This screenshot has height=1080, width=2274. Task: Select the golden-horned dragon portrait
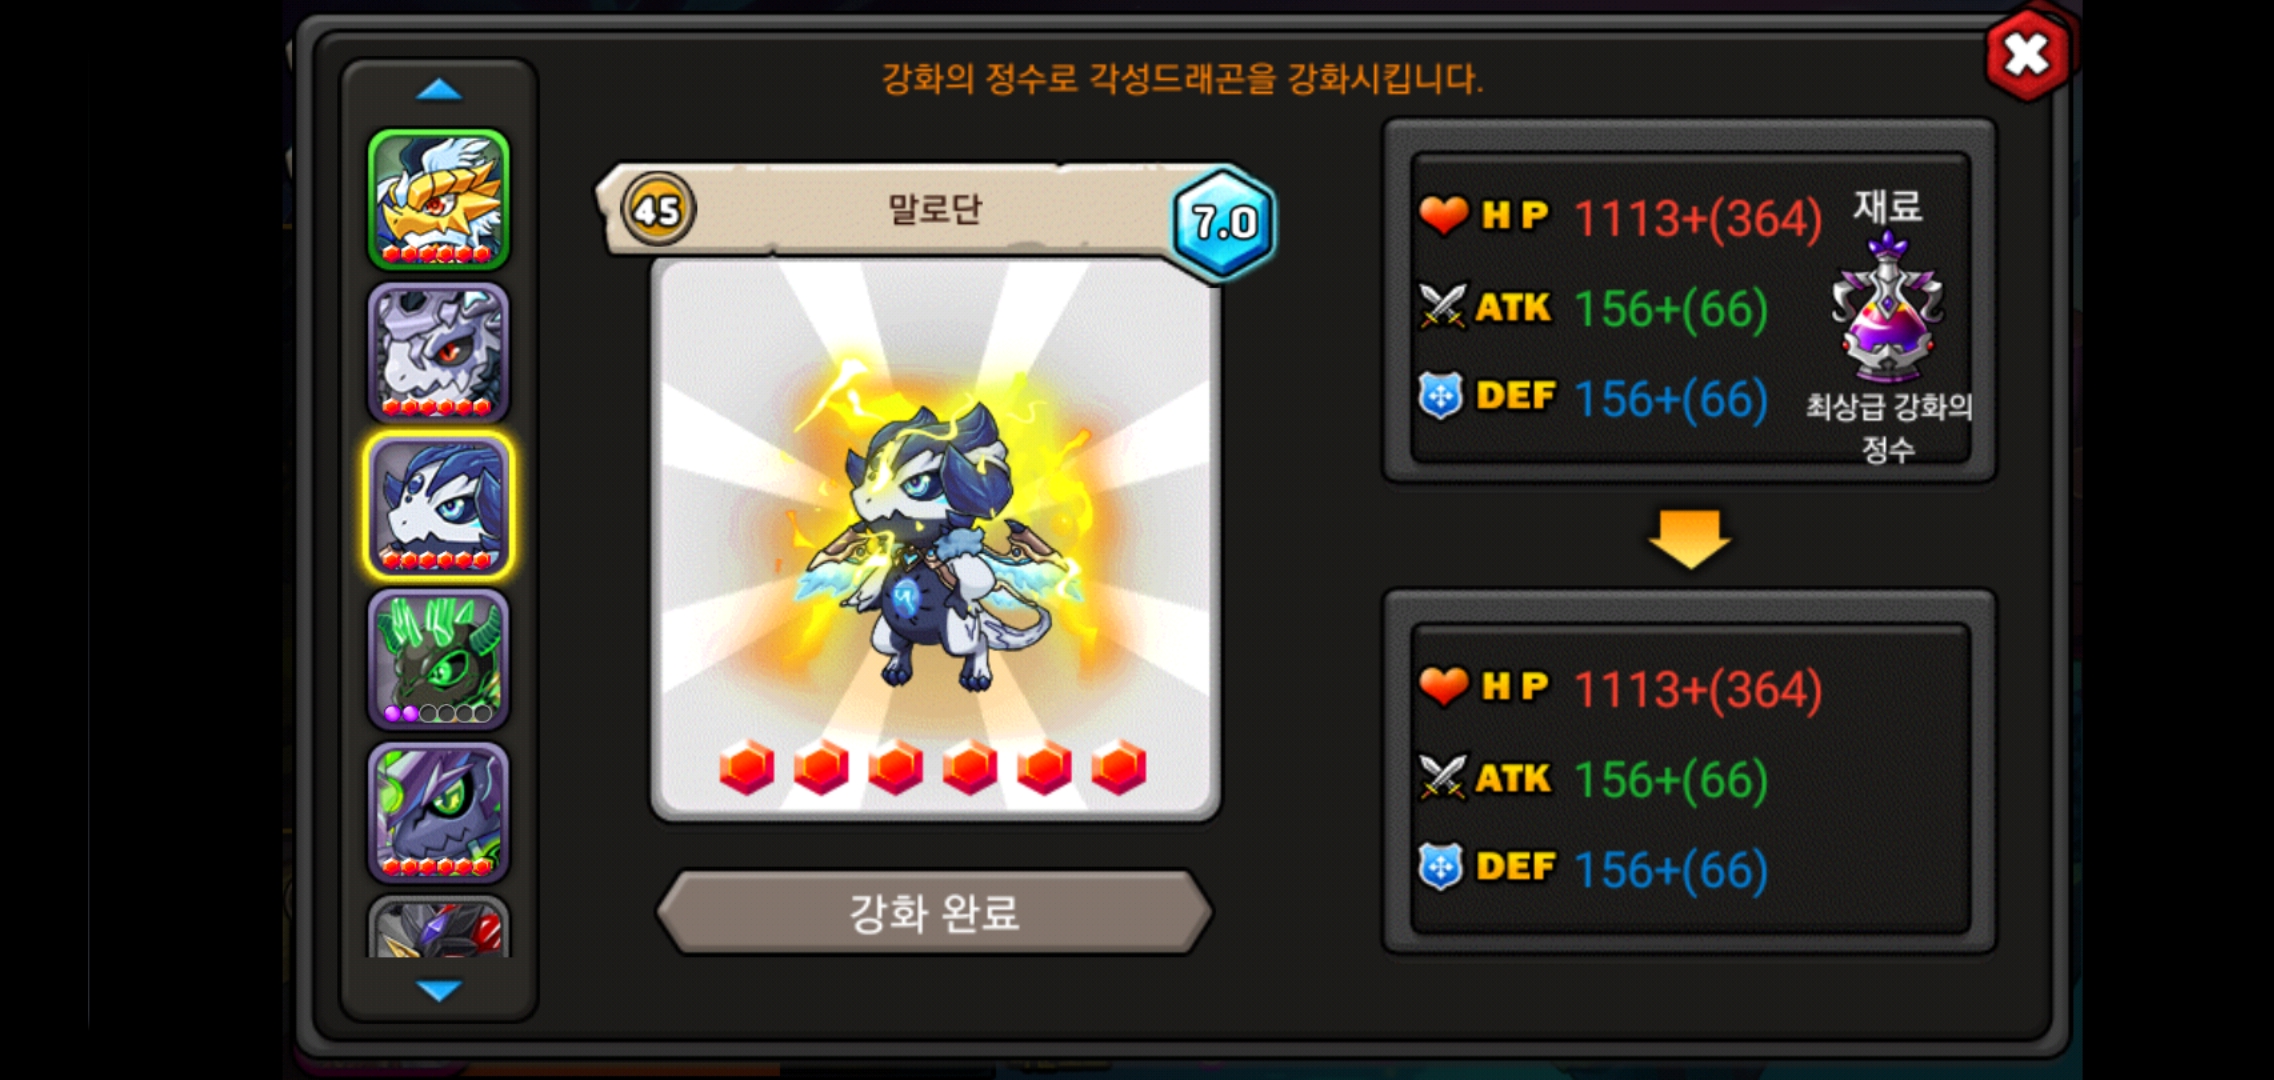tap(439, 199)
